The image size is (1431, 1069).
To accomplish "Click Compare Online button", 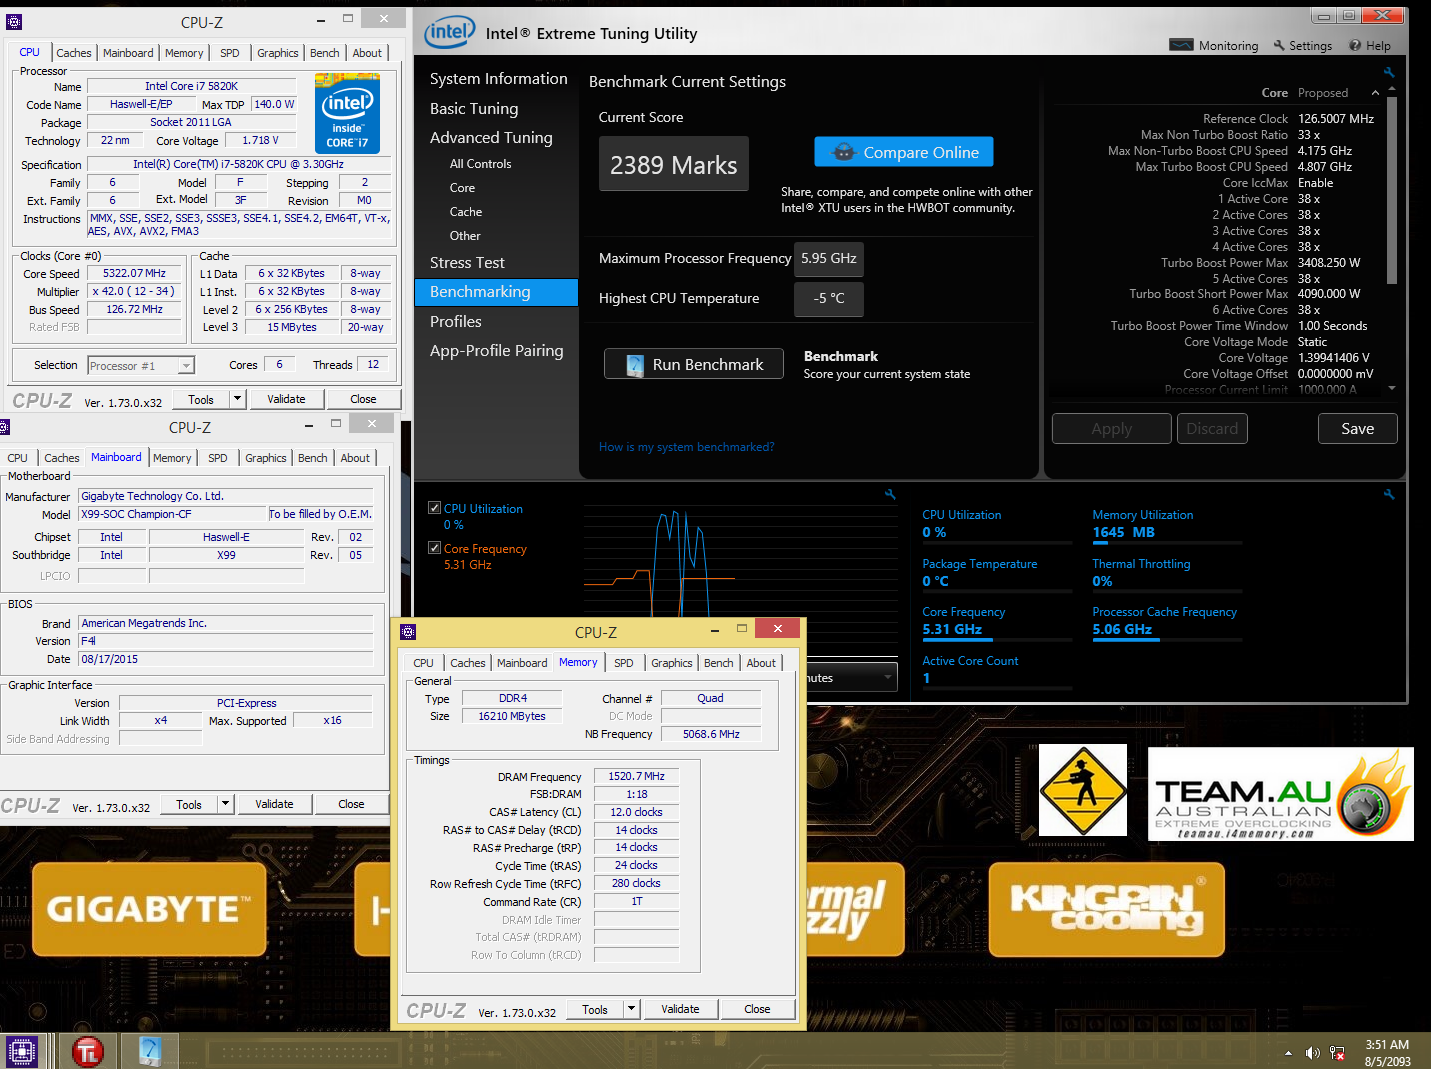I will click(x=904, y=152).
